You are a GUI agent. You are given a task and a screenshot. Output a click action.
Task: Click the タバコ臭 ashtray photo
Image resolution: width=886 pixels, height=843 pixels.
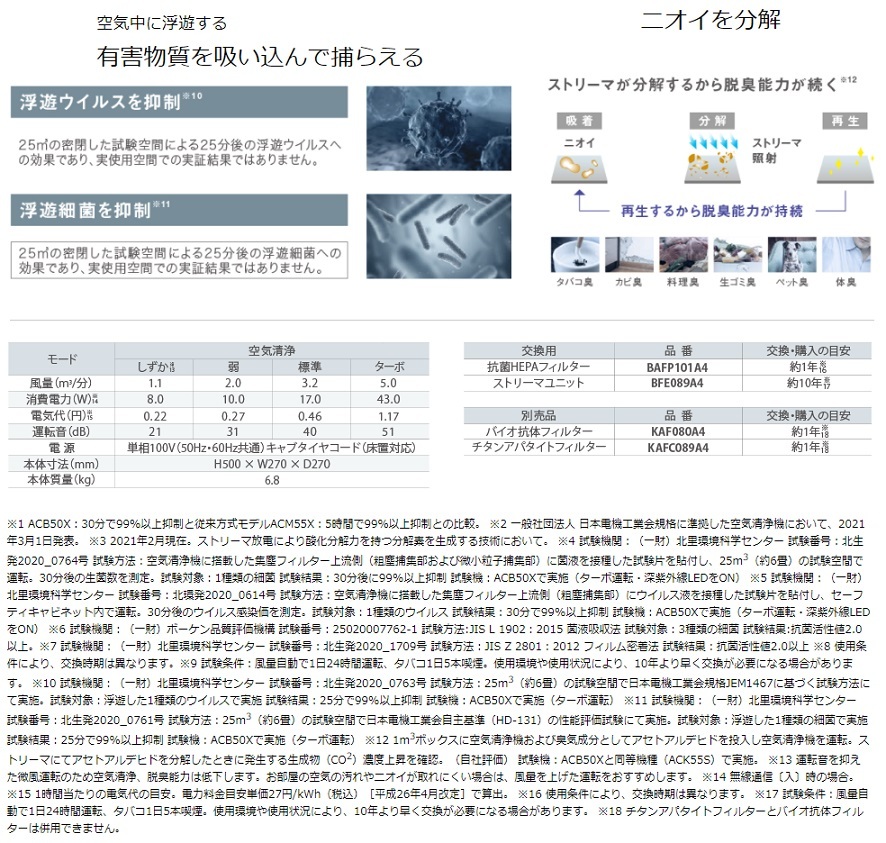pyautogui.click(x=575, y=255)
